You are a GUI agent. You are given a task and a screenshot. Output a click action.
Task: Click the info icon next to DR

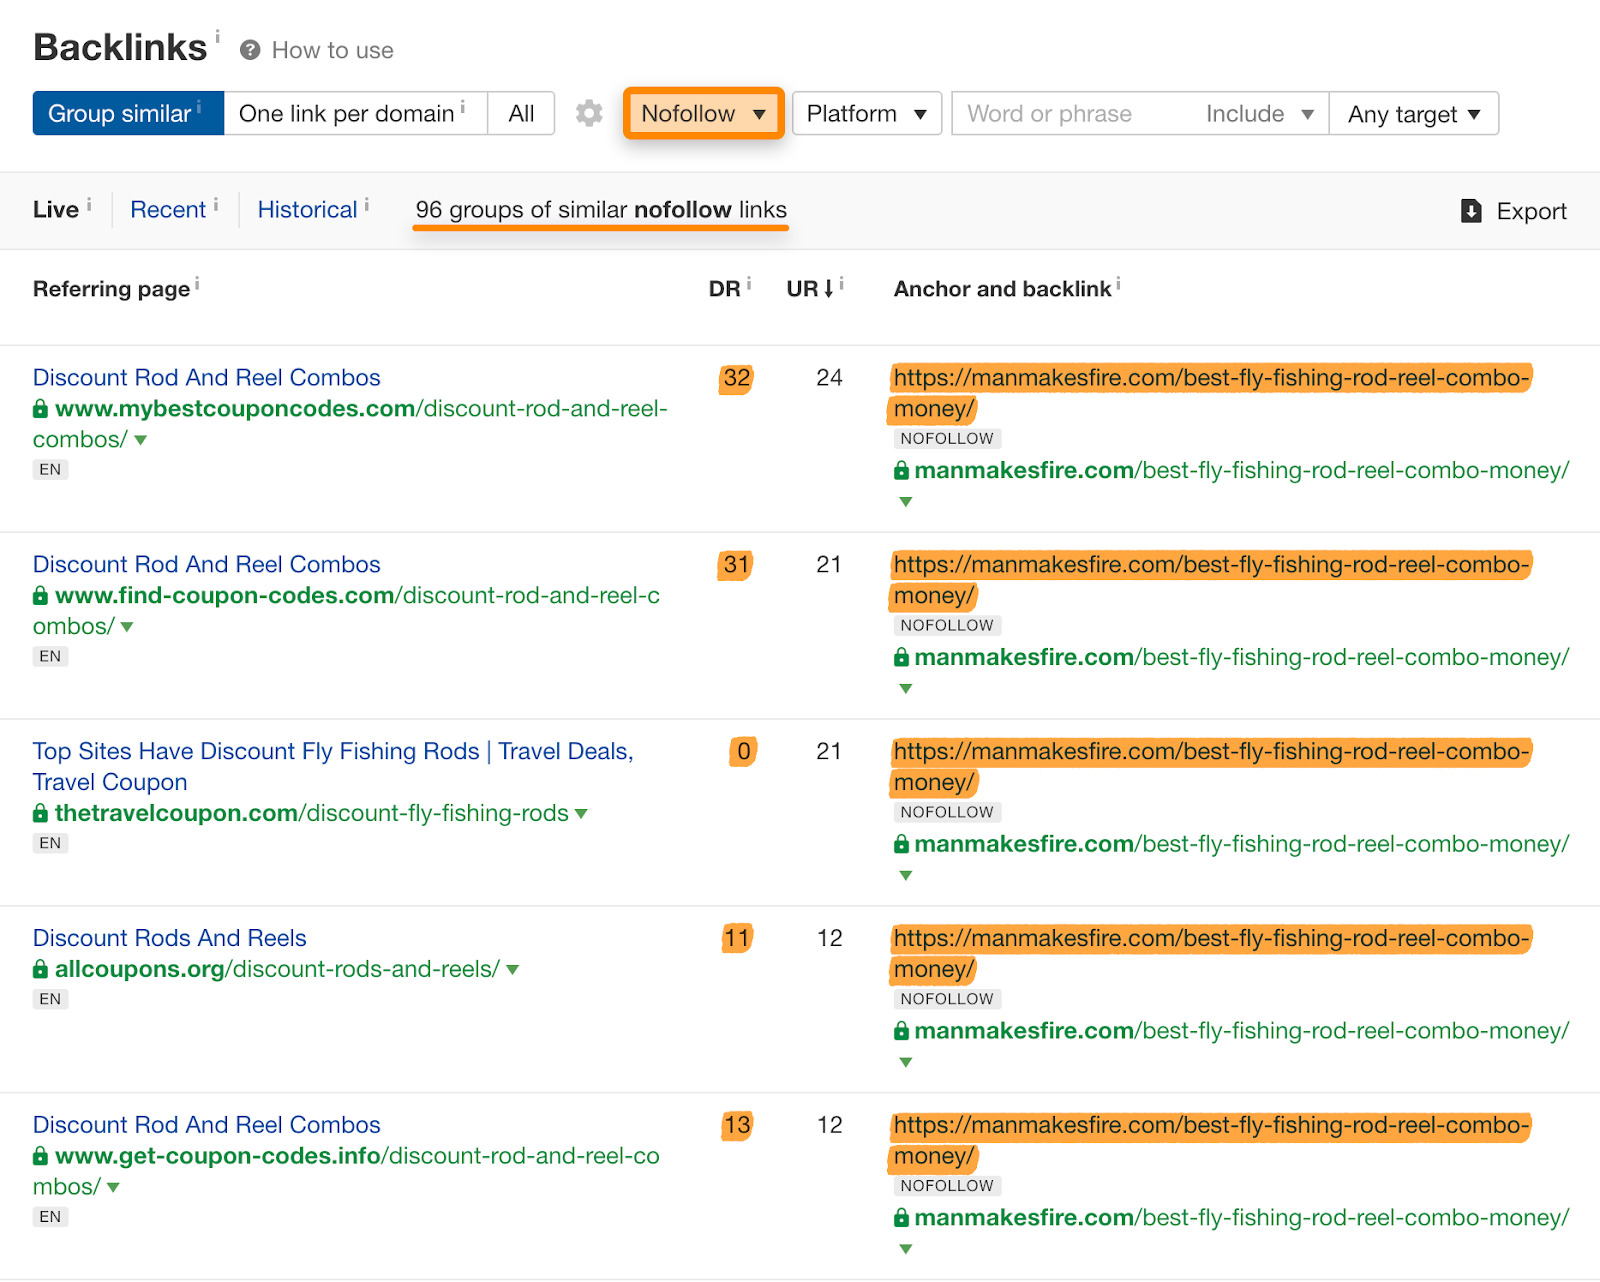pyautogui.click(x=749, y=284)
